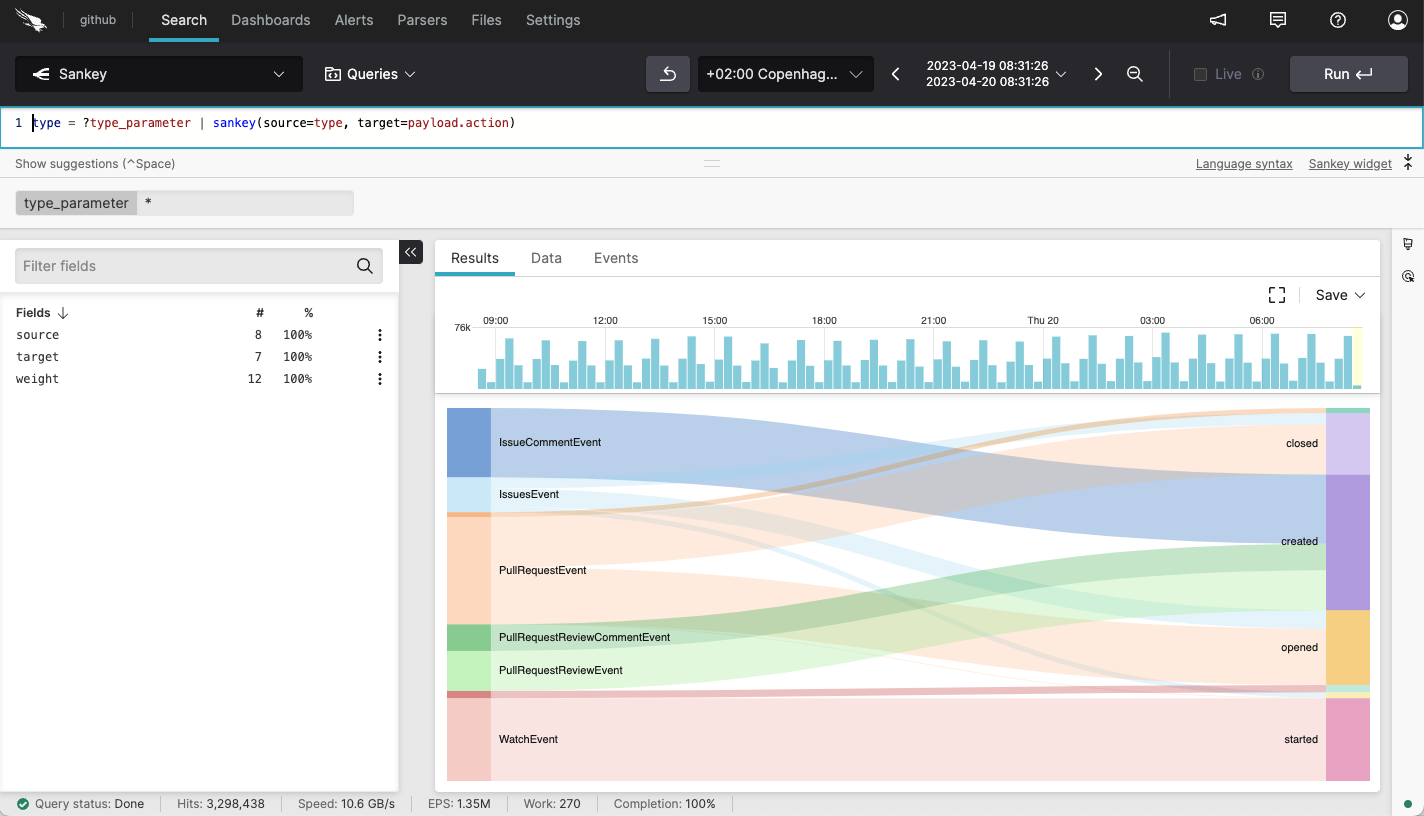Open Dashboards in the top navigation

(x=270, y=20)
